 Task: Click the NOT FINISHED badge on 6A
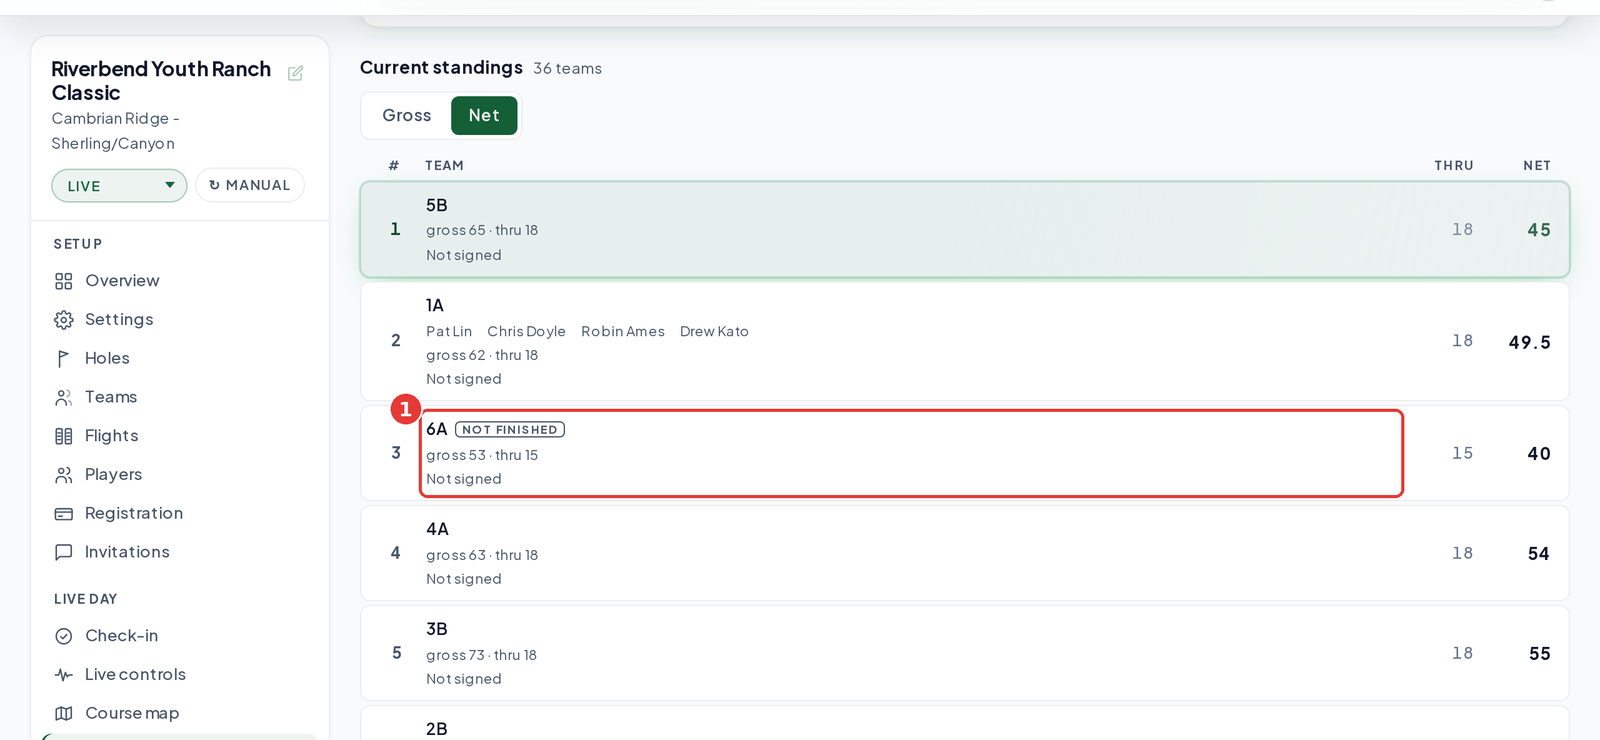[x=510, y=430]
